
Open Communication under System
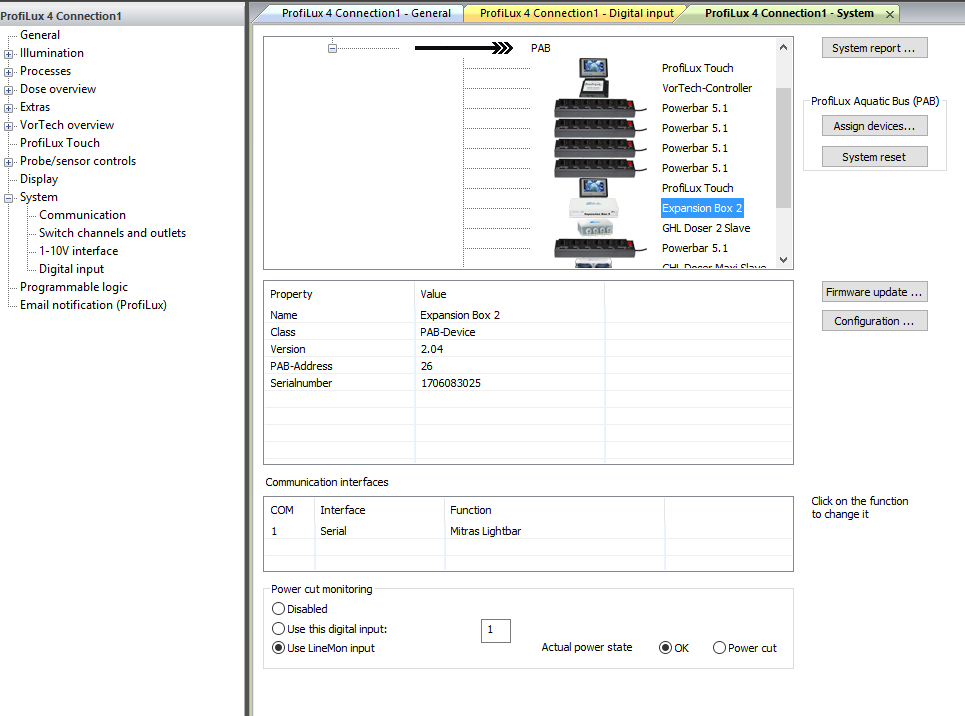[x=82, y=215]
